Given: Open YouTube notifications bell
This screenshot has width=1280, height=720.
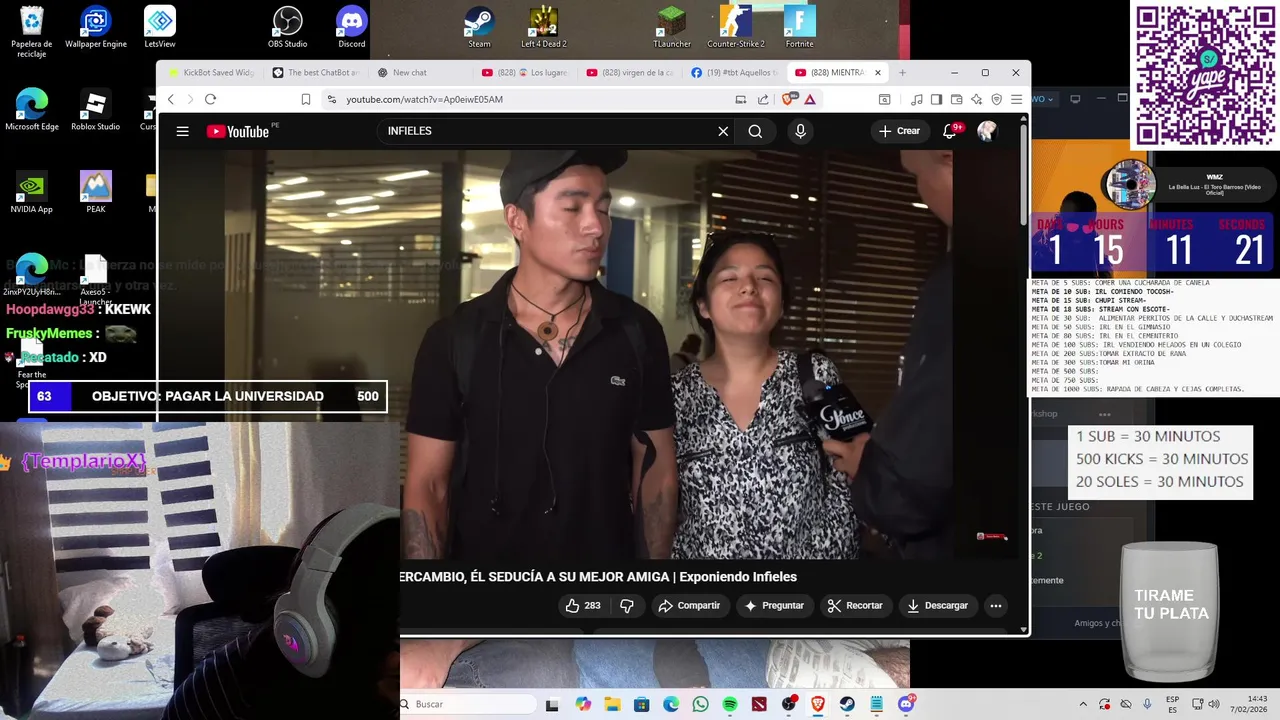Looking at the screenshot, I should [x=950, y=131].
